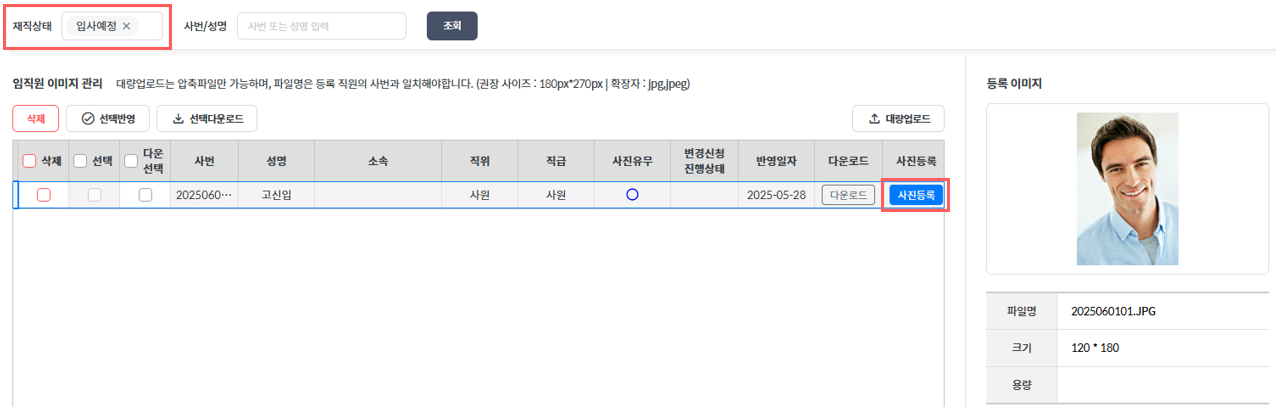This screenshot has height=414, width=1277.
Task: Select the 고신입 name cell
Action: pos(277,195)
